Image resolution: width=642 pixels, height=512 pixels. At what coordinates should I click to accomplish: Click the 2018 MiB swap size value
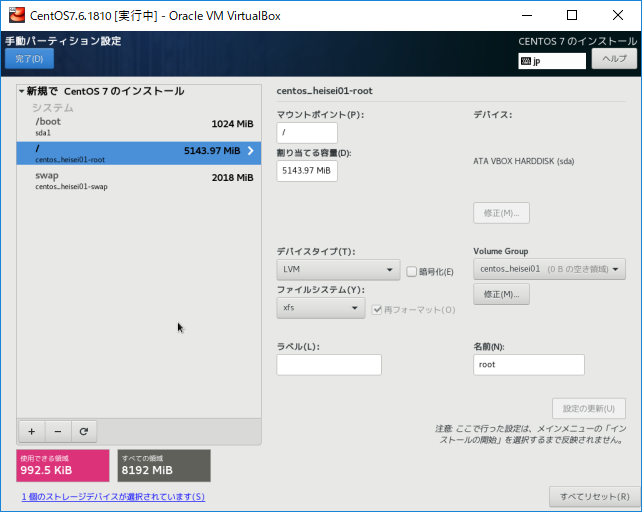(x=232, y=177)
